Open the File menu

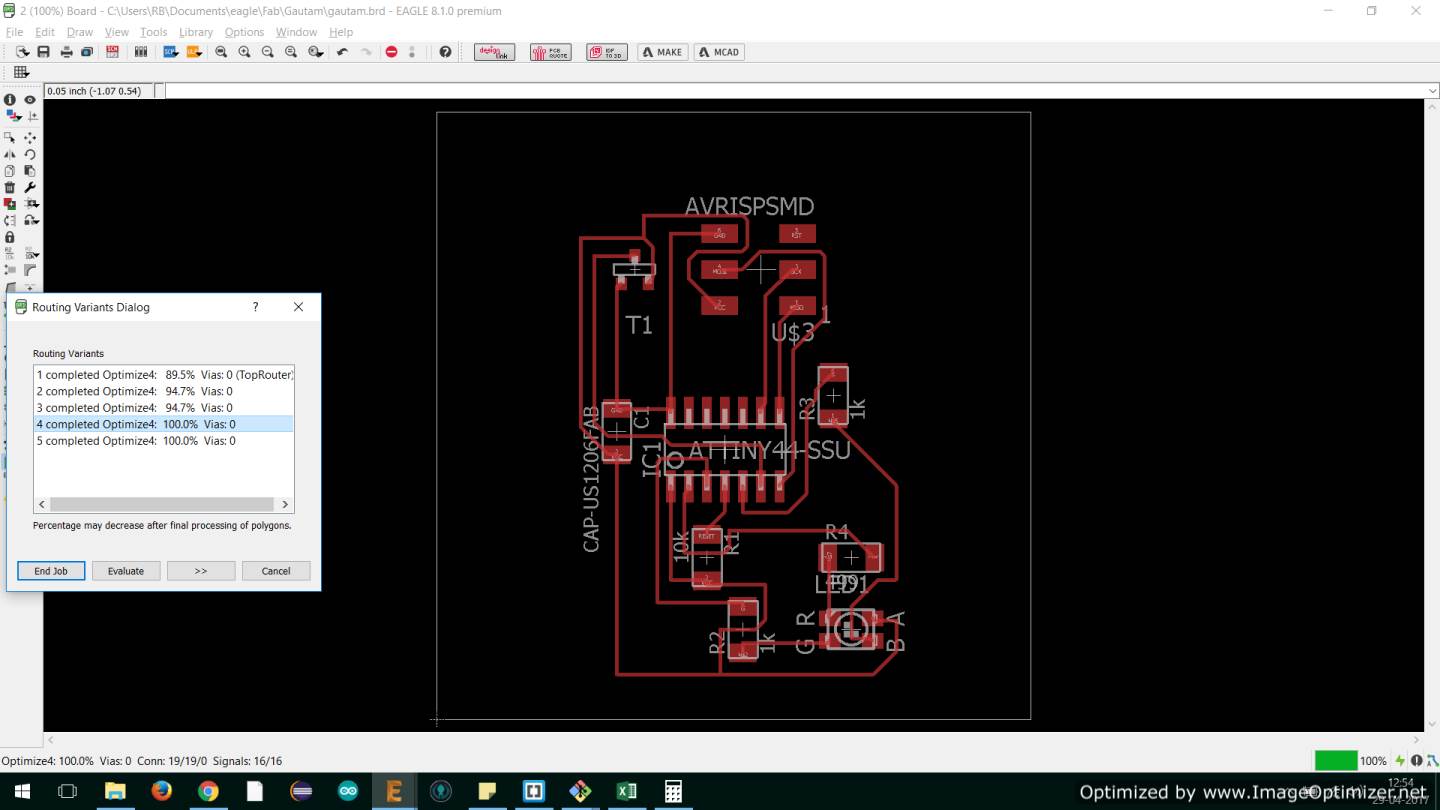coord(14,32)
